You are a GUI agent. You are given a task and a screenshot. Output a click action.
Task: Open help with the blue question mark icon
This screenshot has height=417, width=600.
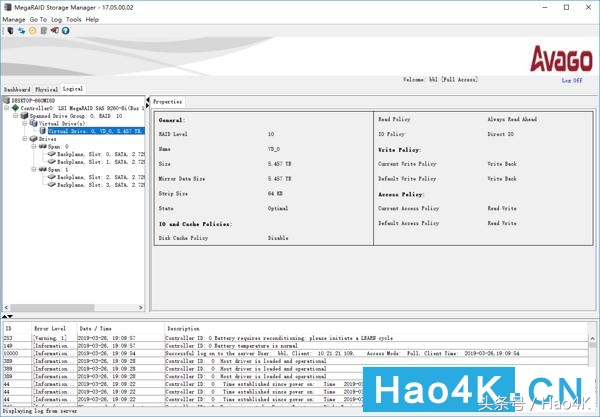66,31
